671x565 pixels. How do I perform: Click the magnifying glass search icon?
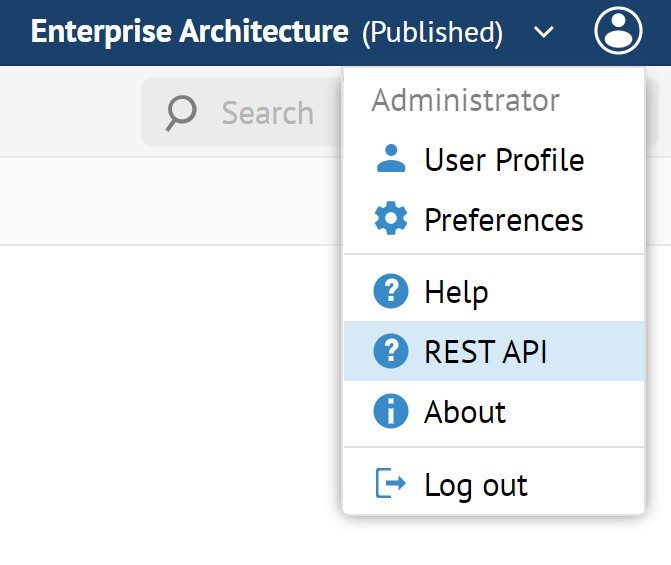click(181, 112)
